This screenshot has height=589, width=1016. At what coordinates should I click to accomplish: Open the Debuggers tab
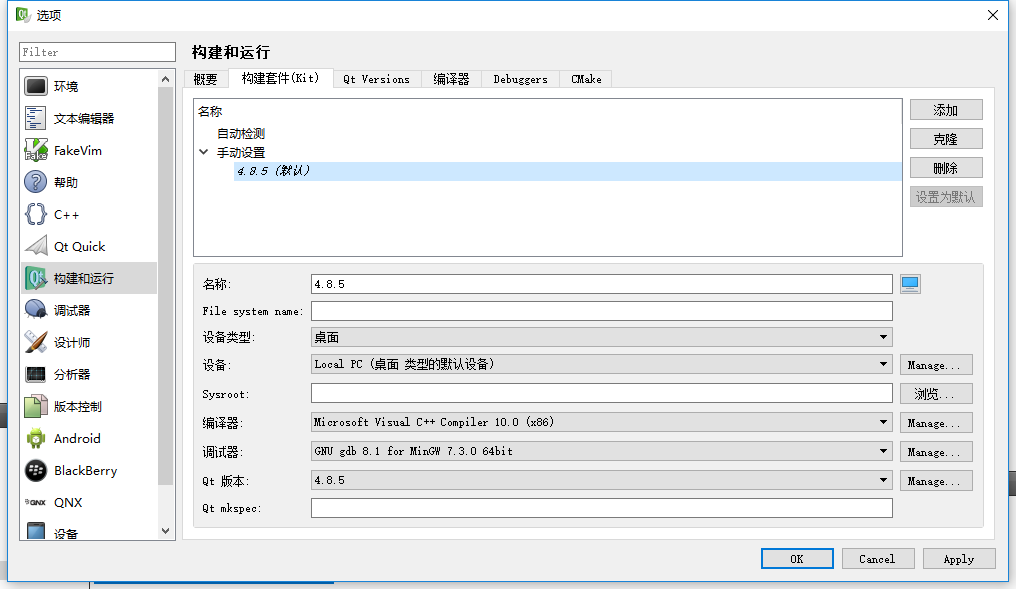519,78
